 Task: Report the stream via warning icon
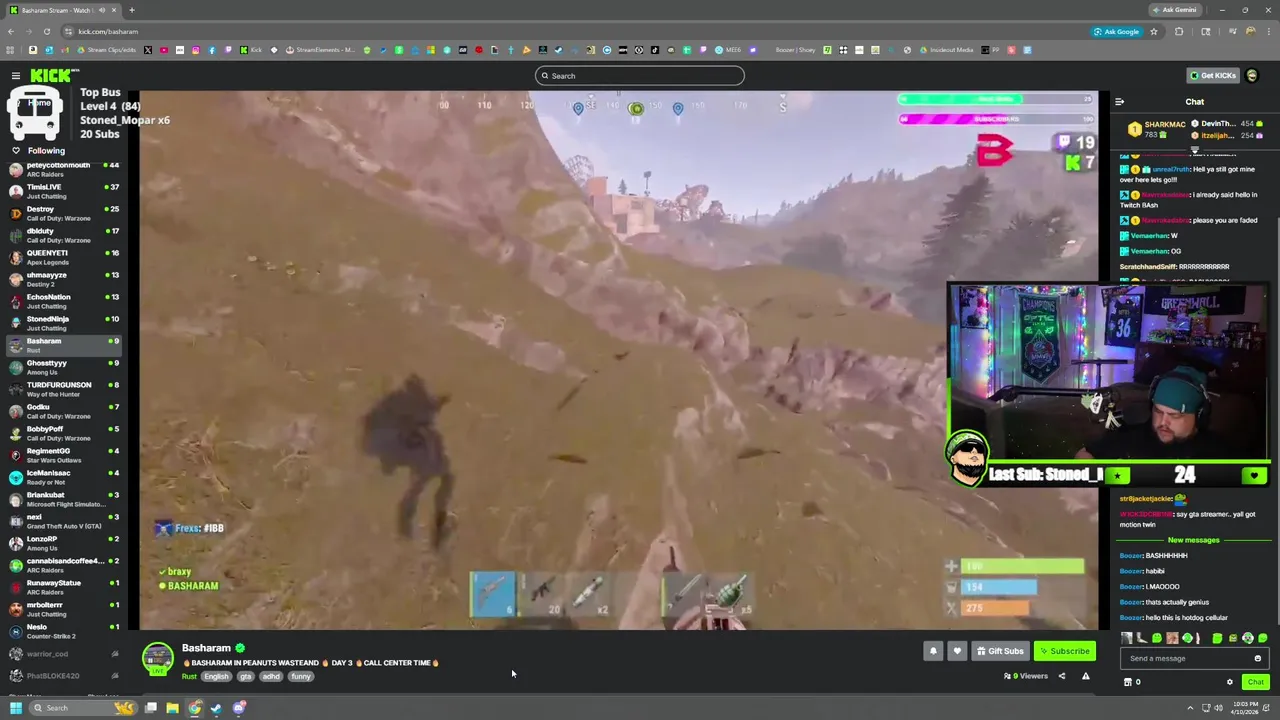[1085, 676]
